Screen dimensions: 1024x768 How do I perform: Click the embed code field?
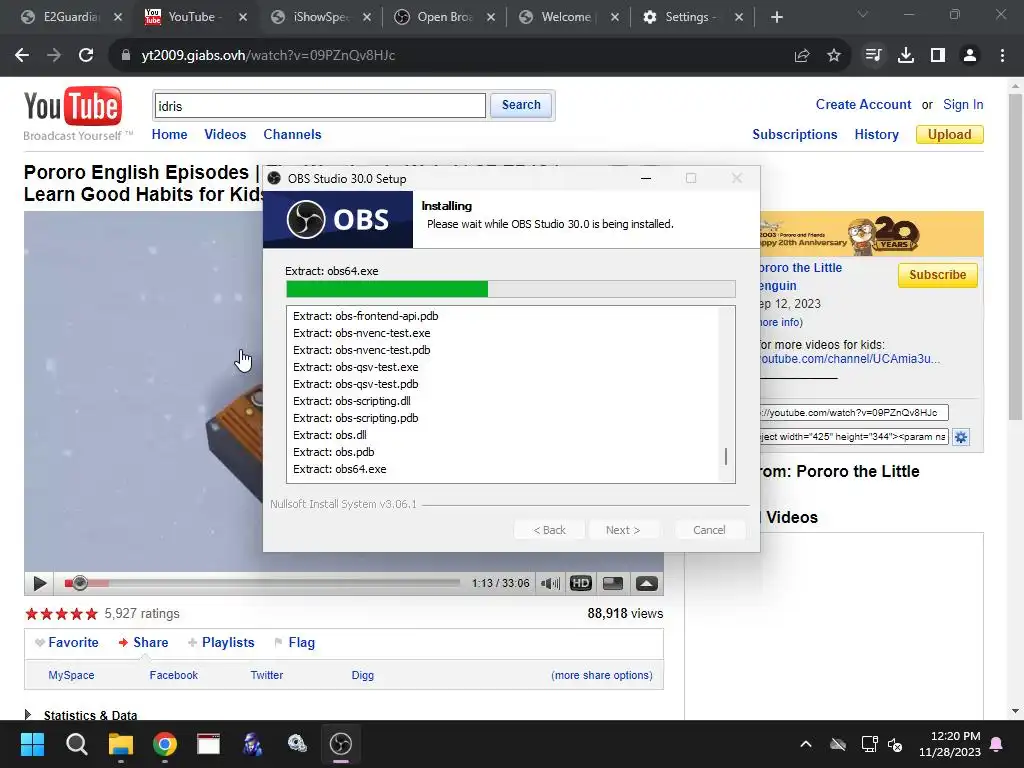[x=854, y=437]
